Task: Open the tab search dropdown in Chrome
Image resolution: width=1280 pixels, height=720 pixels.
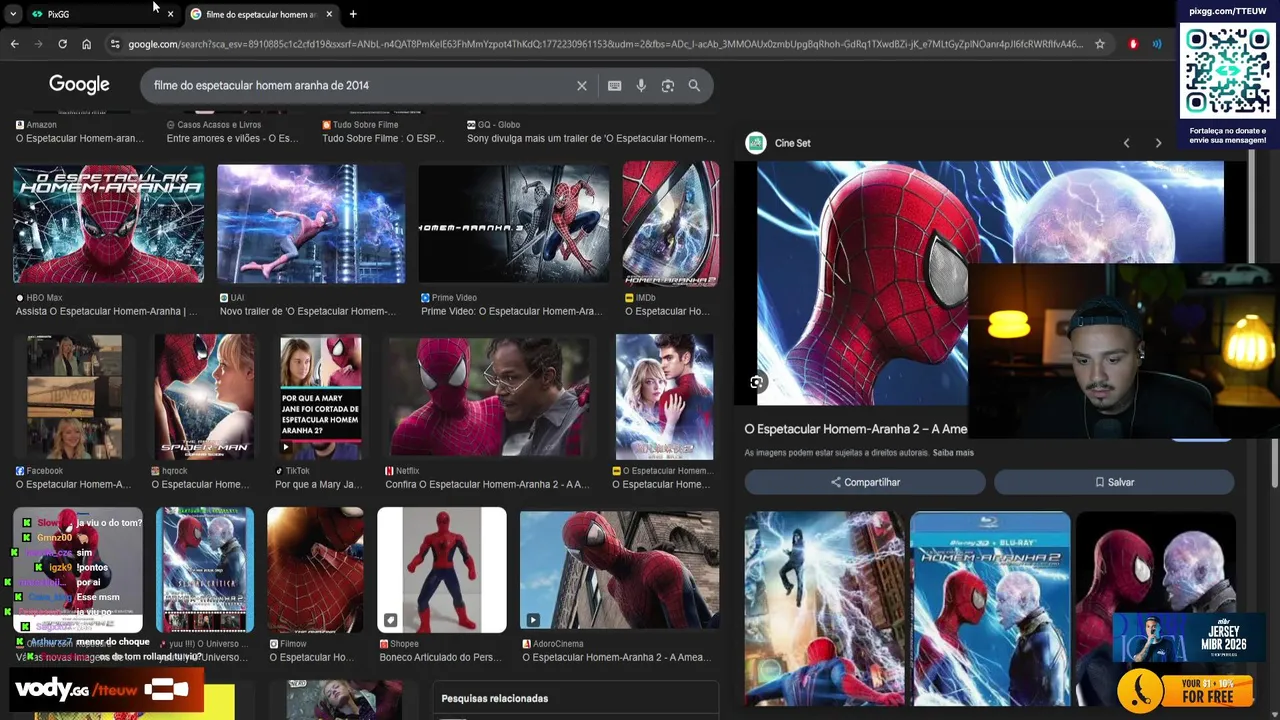Action: point(13,14)
